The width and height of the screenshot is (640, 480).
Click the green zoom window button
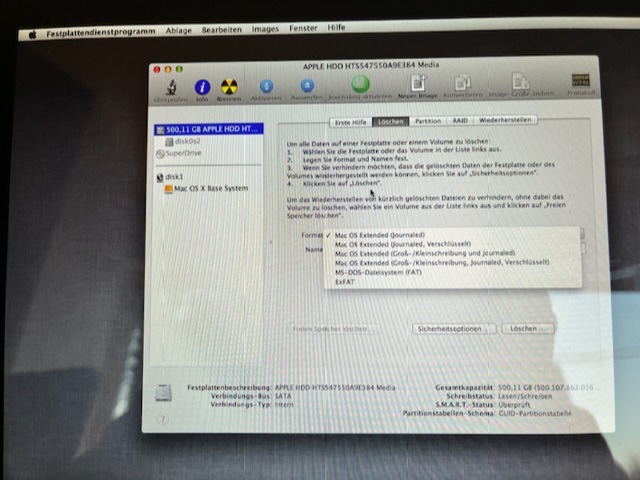point(179,69)
